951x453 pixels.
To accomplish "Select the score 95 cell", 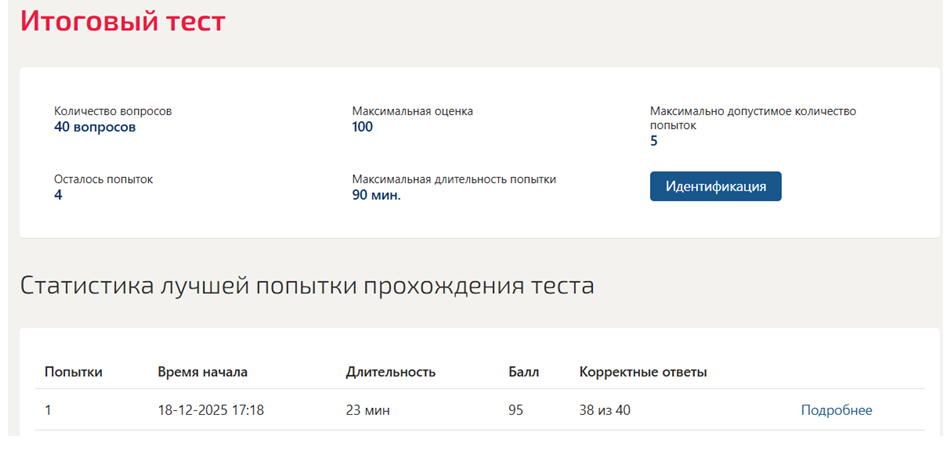I will tap(516, 411).
